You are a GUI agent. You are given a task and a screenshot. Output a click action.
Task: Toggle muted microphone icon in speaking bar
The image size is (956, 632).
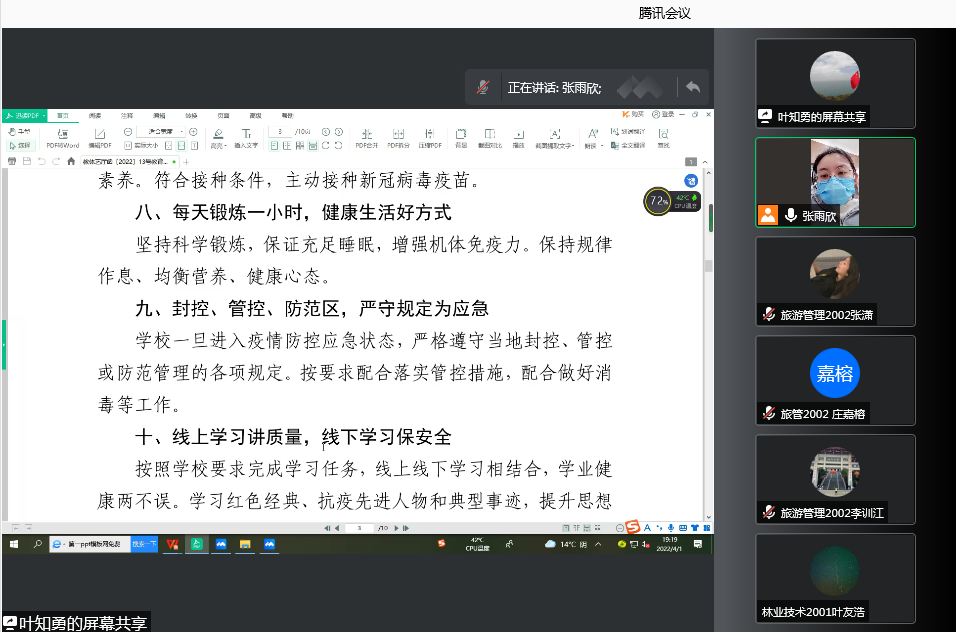pos(483,87)
